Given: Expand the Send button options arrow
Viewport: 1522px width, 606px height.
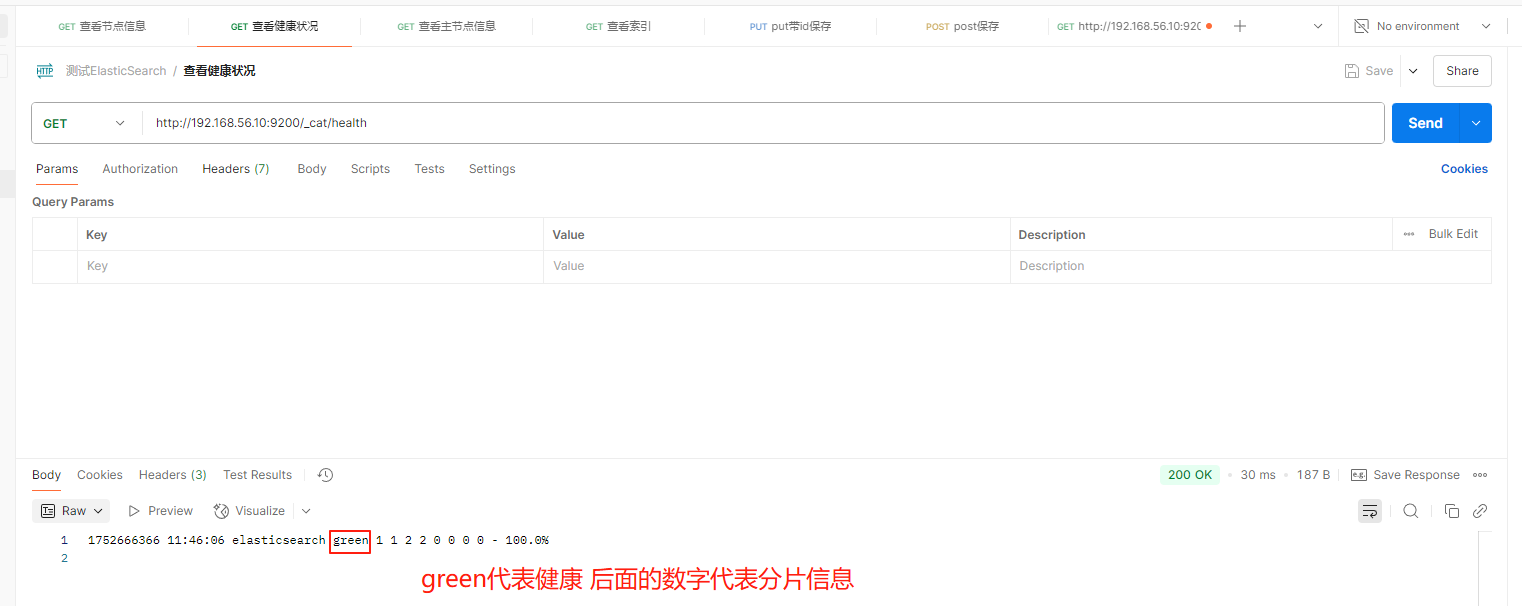Looking at the screenshot, I should (x=1476, y=123).
